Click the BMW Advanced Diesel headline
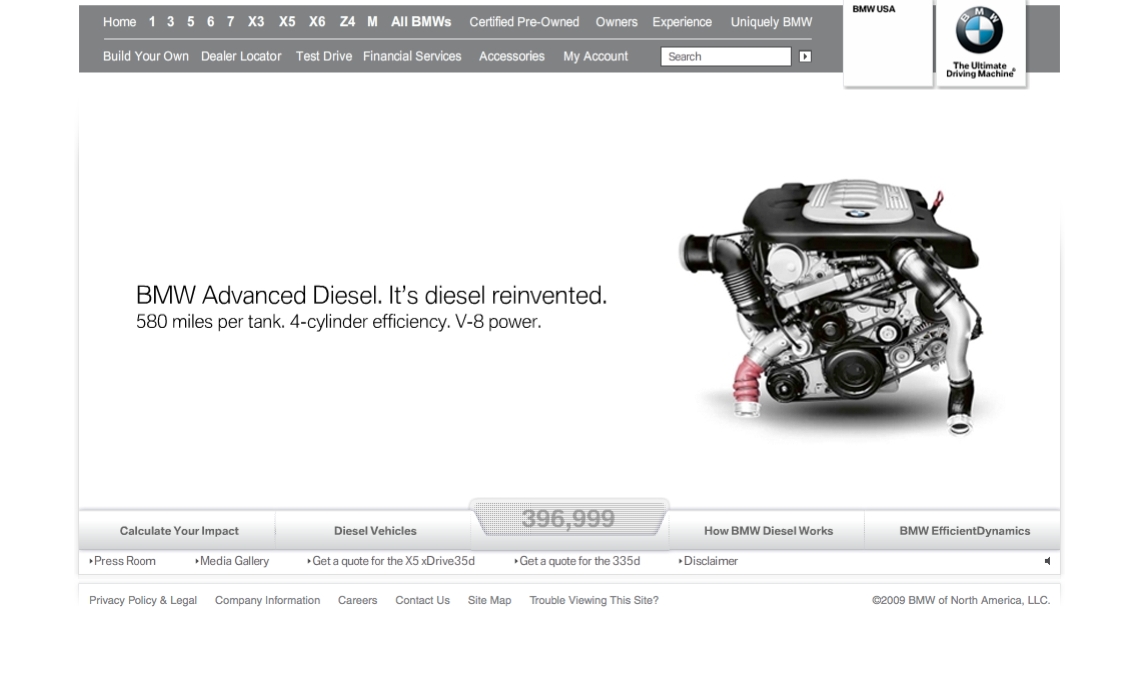Image resolution: width=1136 pixels, height=674 pixels. 371,295
